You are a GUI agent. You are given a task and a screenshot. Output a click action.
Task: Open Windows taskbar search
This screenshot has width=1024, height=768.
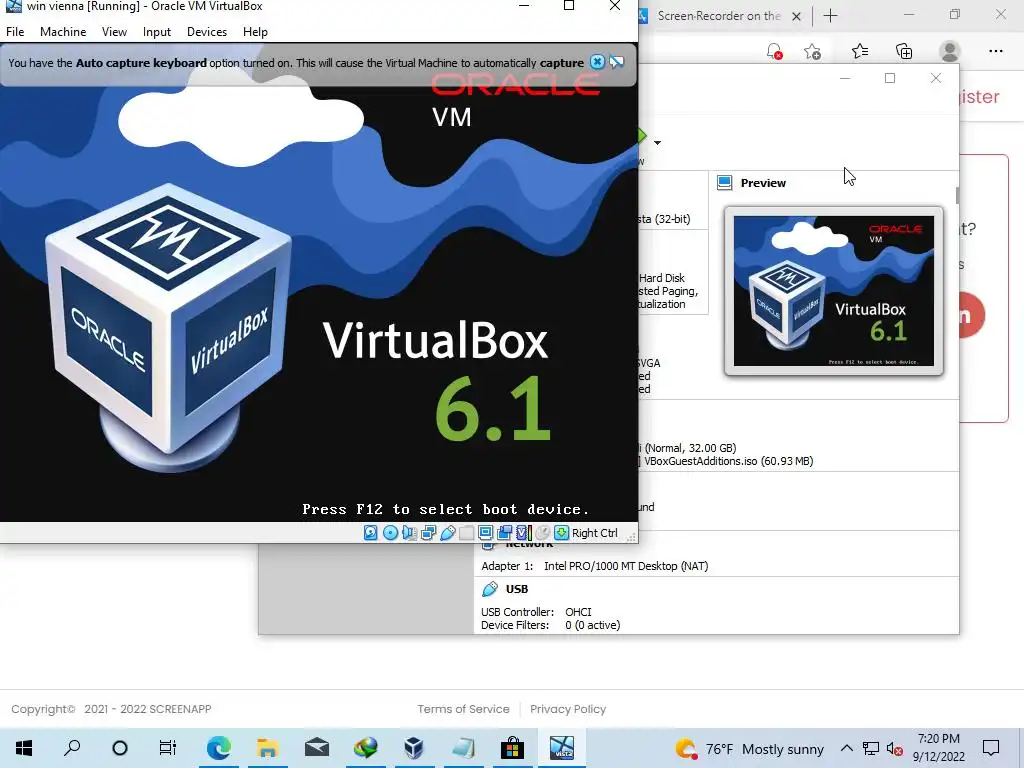coord(72,748)
